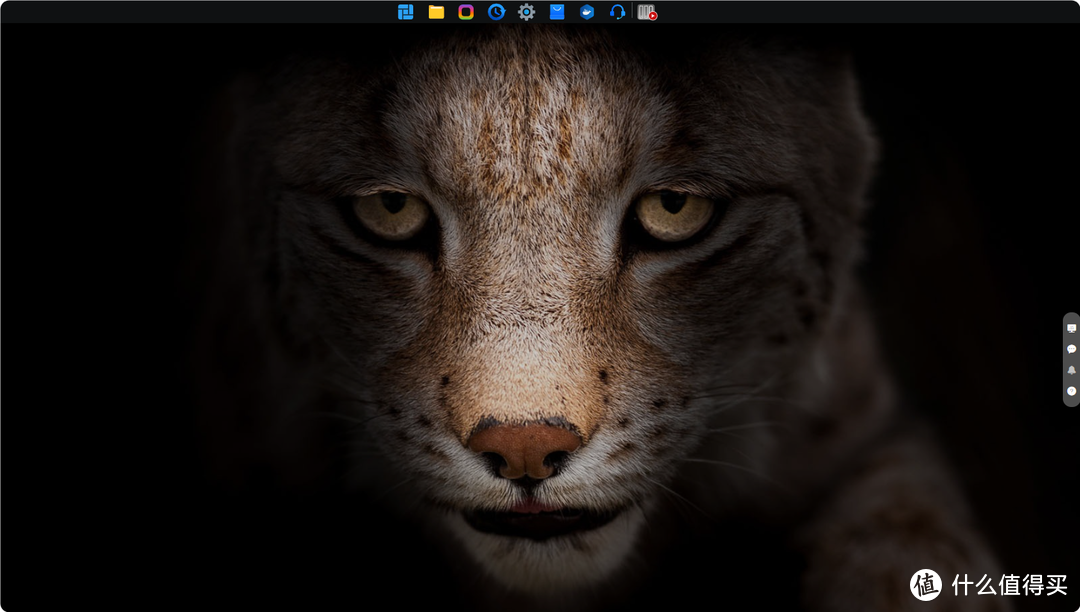Click the lynx's right-side eye on wallpaper

click(x=673, y=214)
